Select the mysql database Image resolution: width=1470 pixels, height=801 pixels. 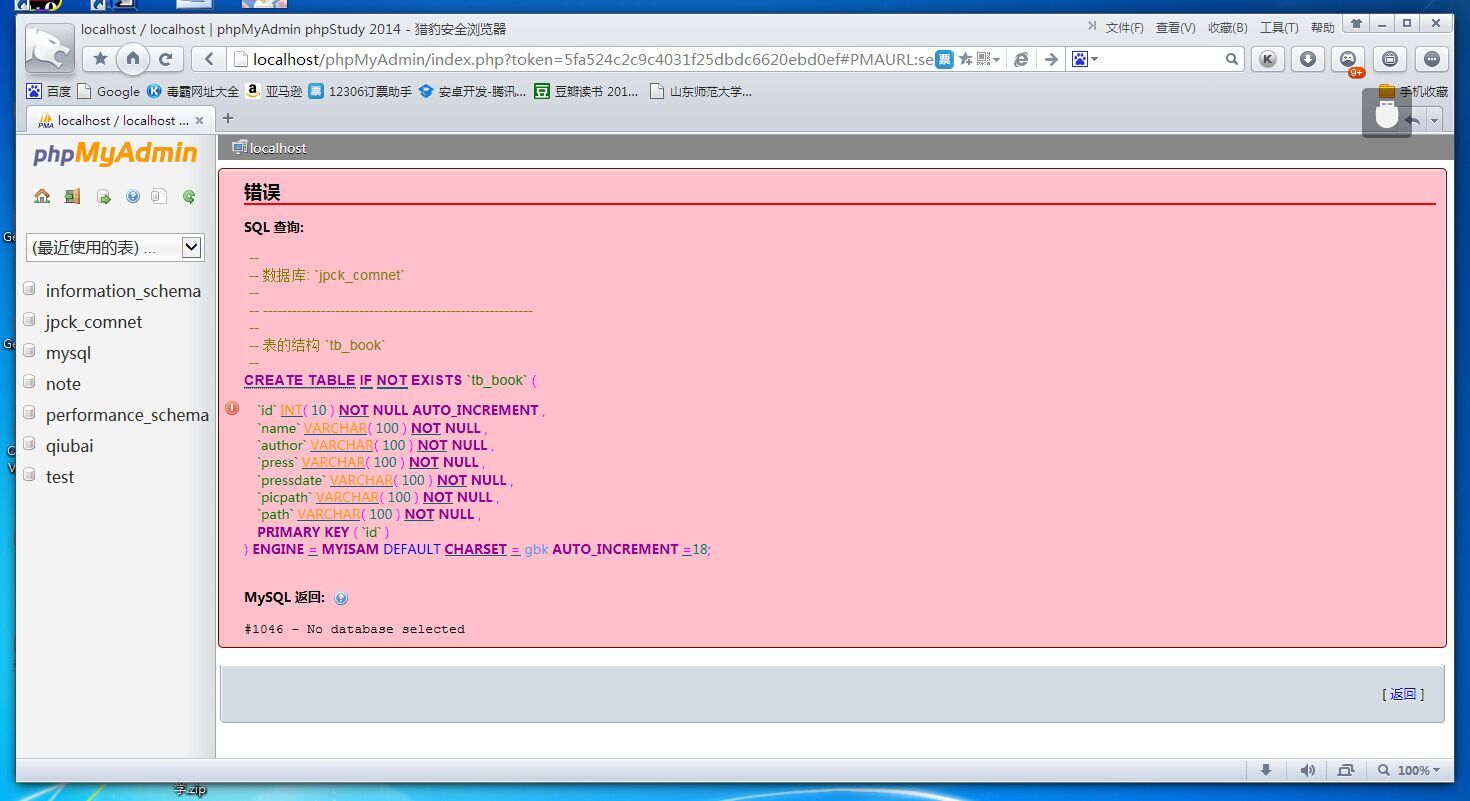pyautogui.click(x=68, y=353)
